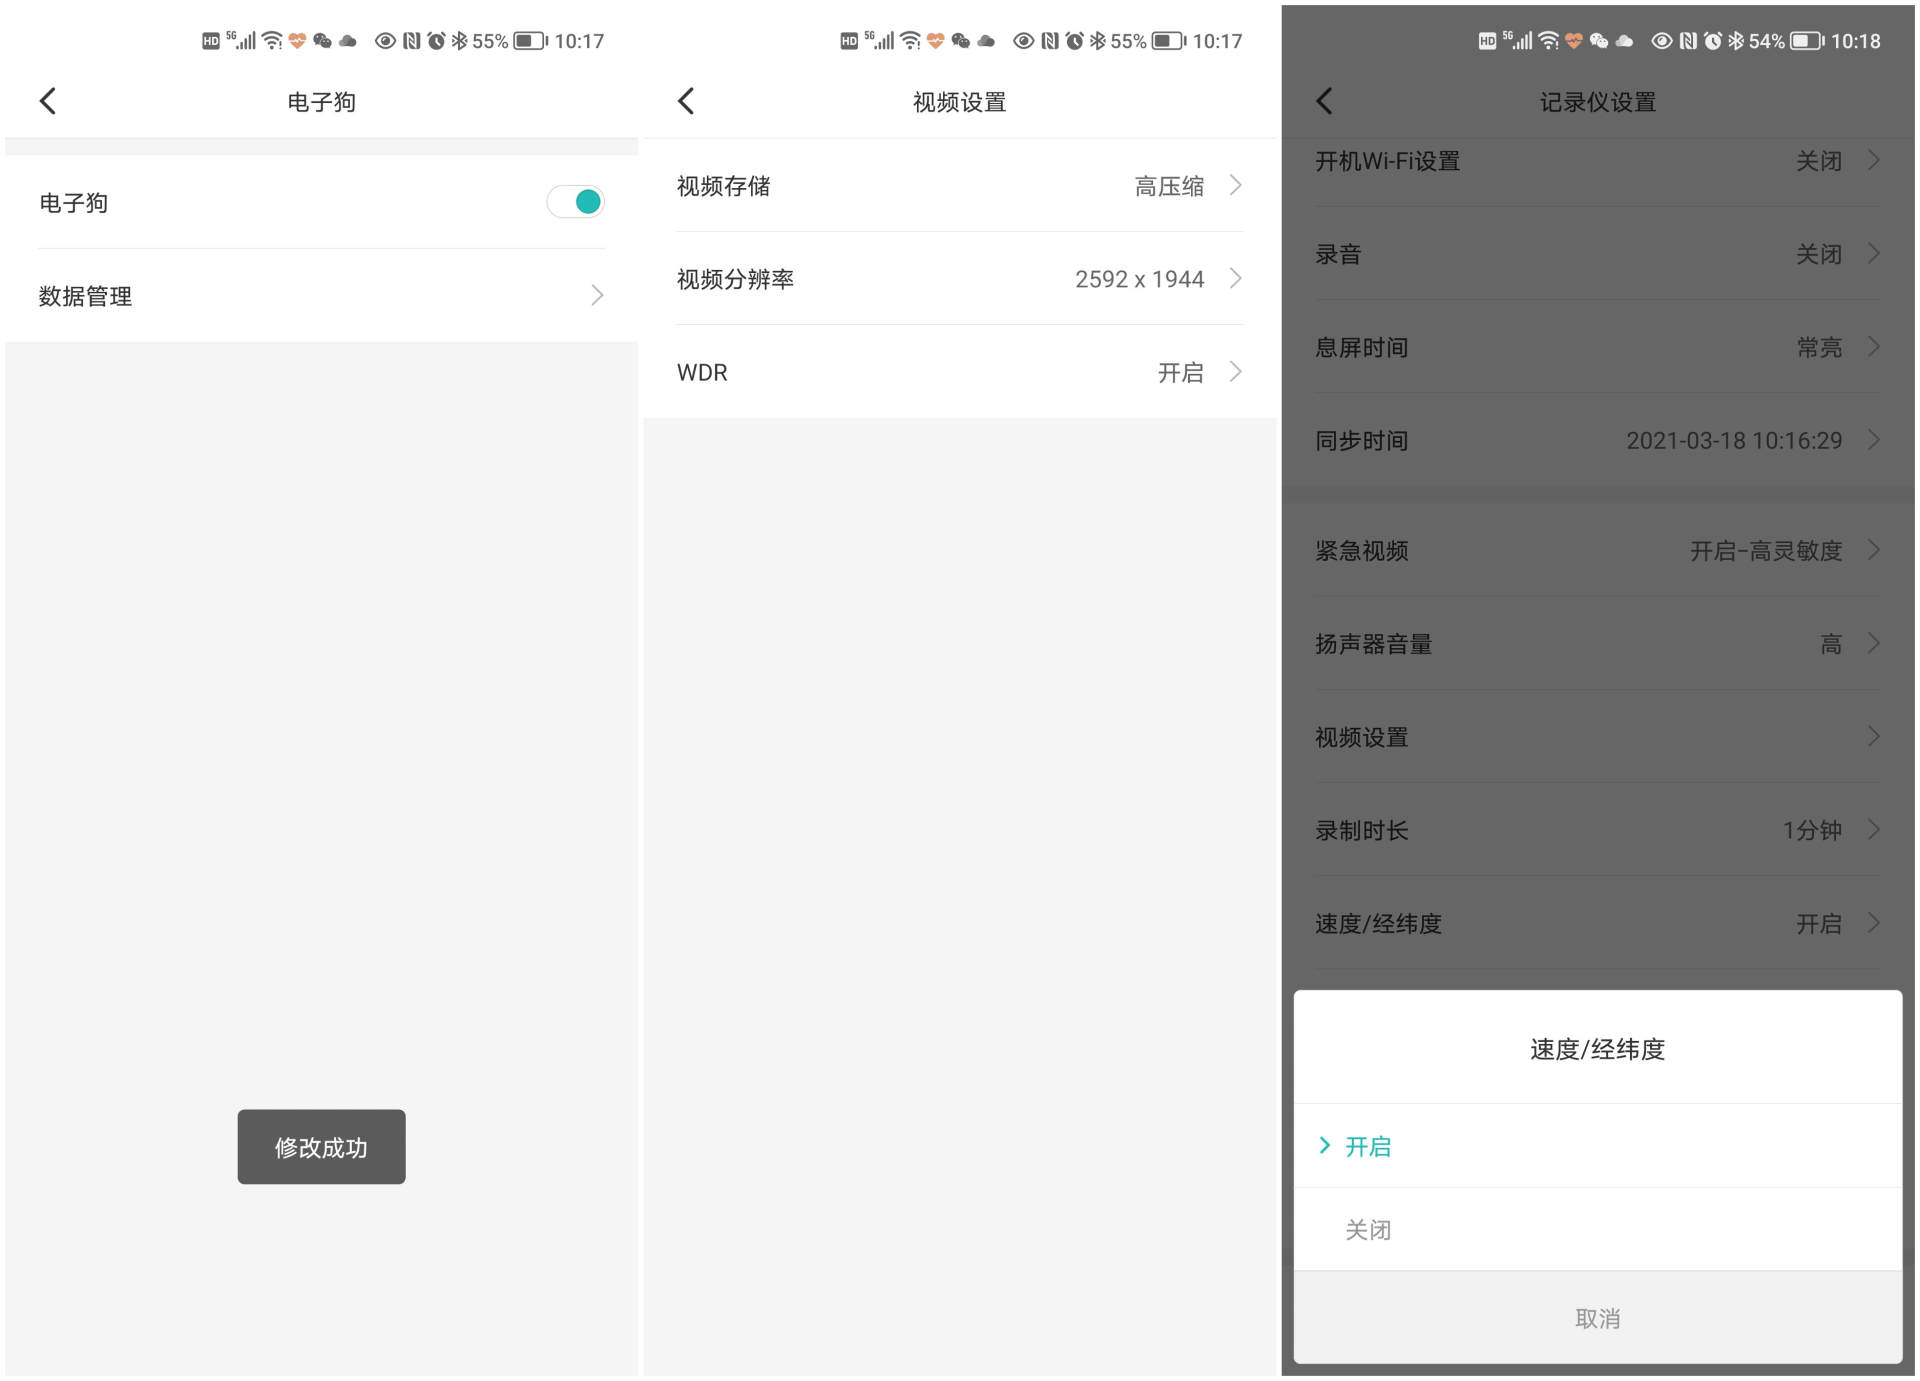
Task: Tap the alarm clock status bar icon
Action: point(1712,40)
